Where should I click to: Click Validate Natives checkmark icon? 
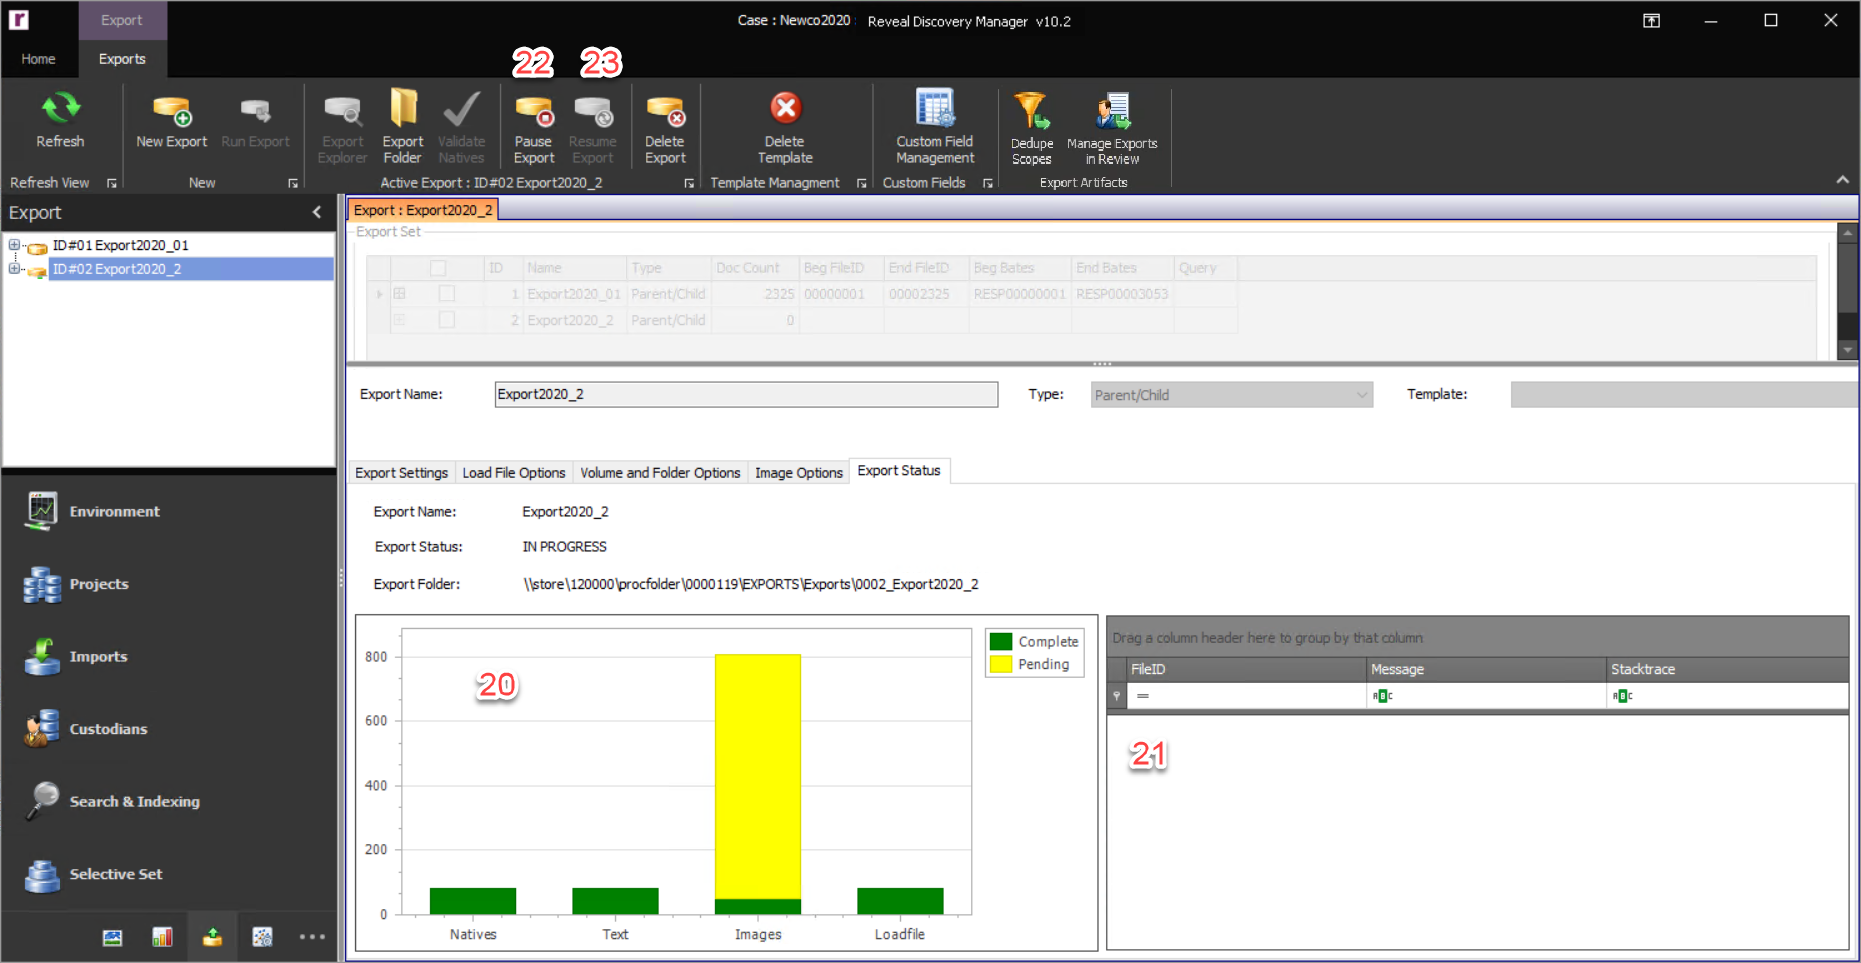pyautogui.click(x=461, y=108)
